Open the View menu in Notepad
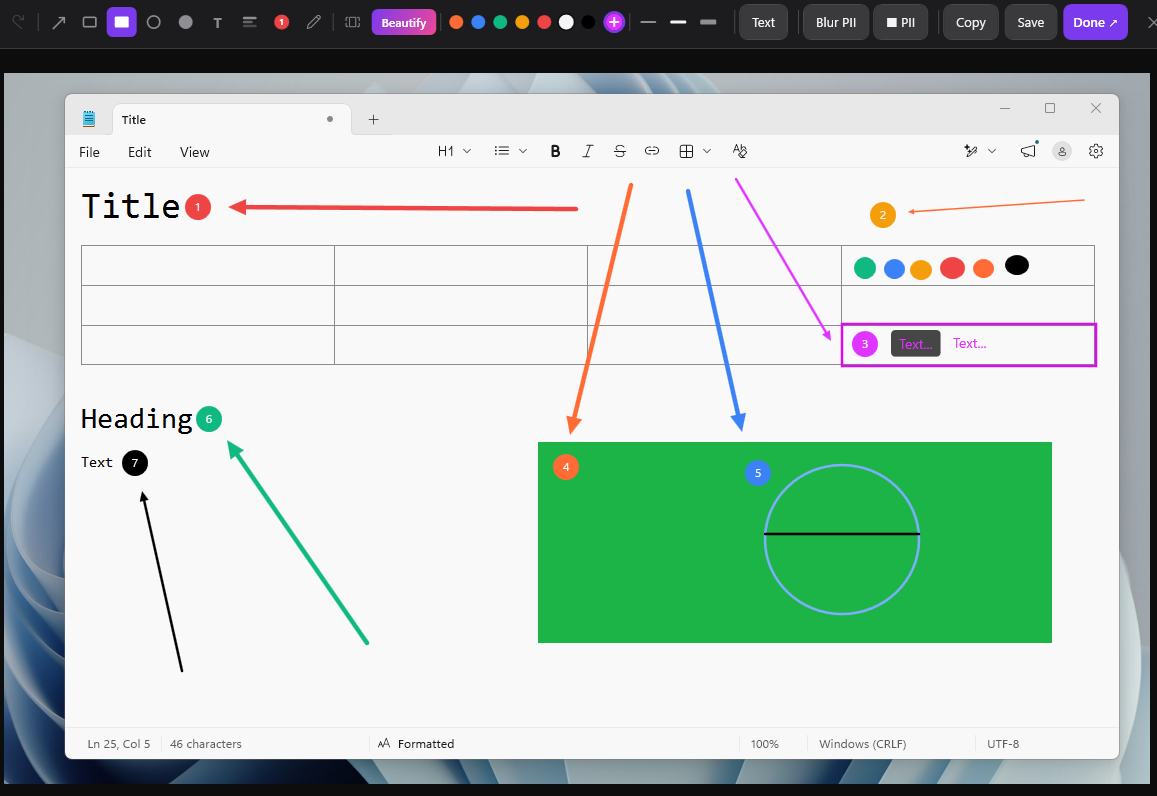Viewport: 1157px width, 796px height. coord(195,152)
